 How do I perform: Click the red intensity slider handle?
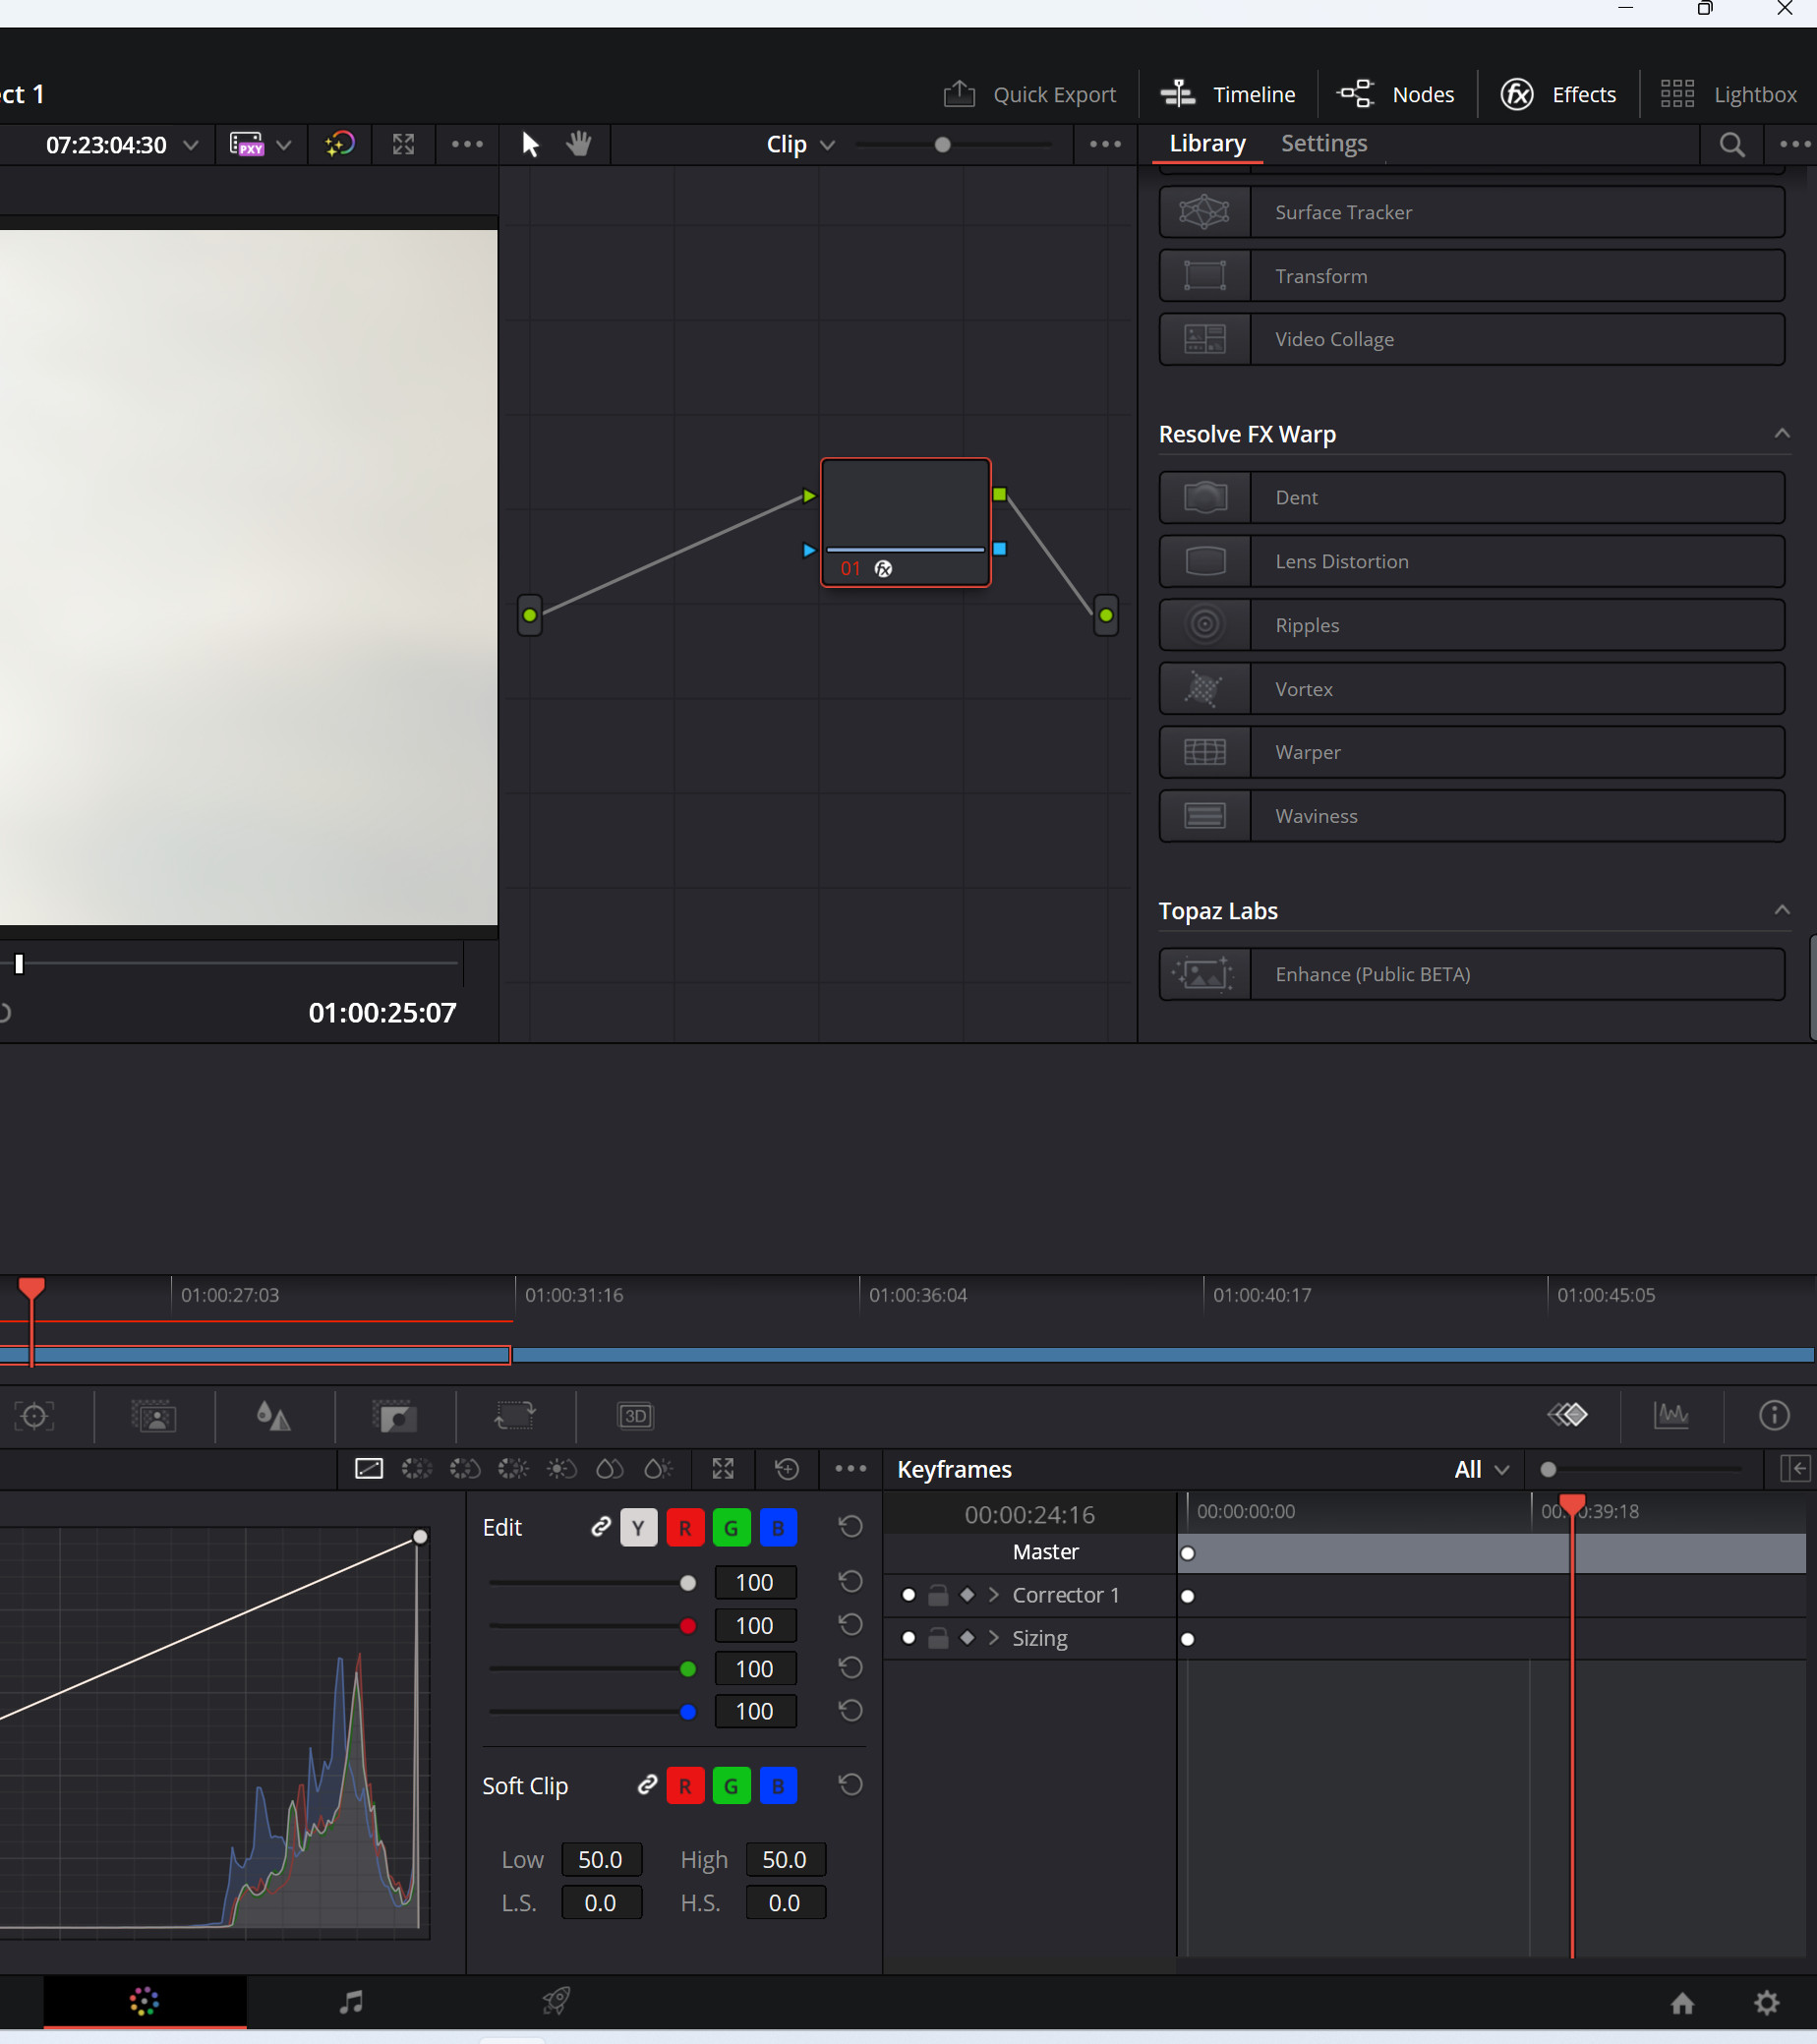[x=688, y=1626]
